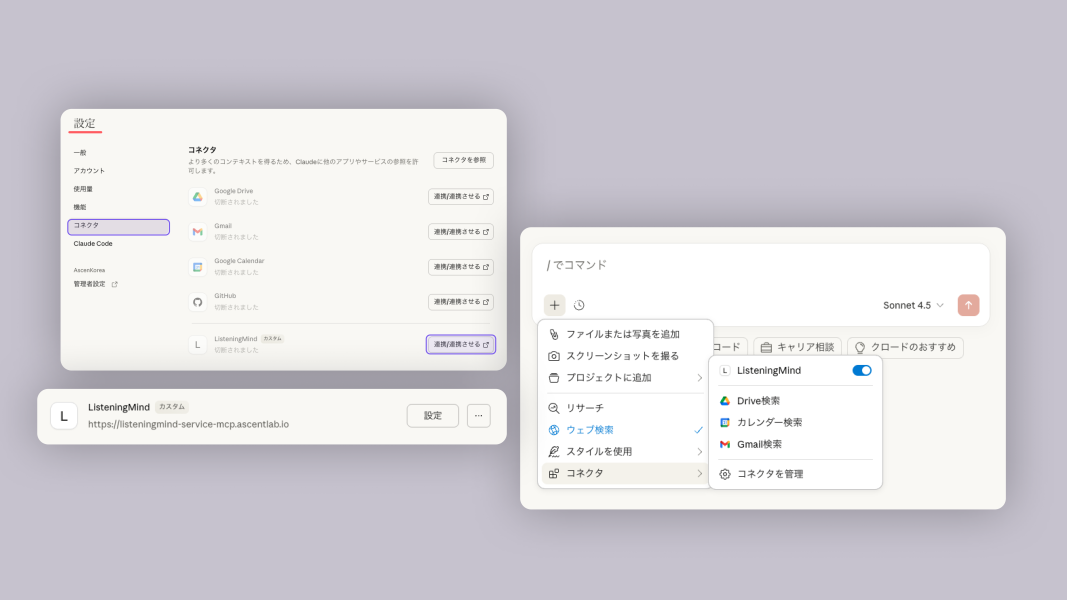Click the plus attachment icon in the chat input

point(553,305)
